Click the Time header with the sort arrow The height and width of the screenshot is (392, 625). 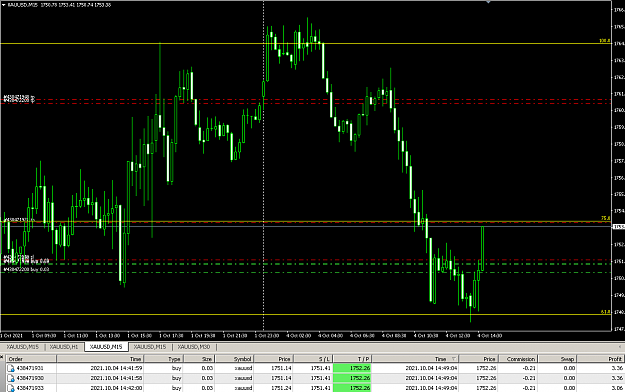[x=415, y=359]
